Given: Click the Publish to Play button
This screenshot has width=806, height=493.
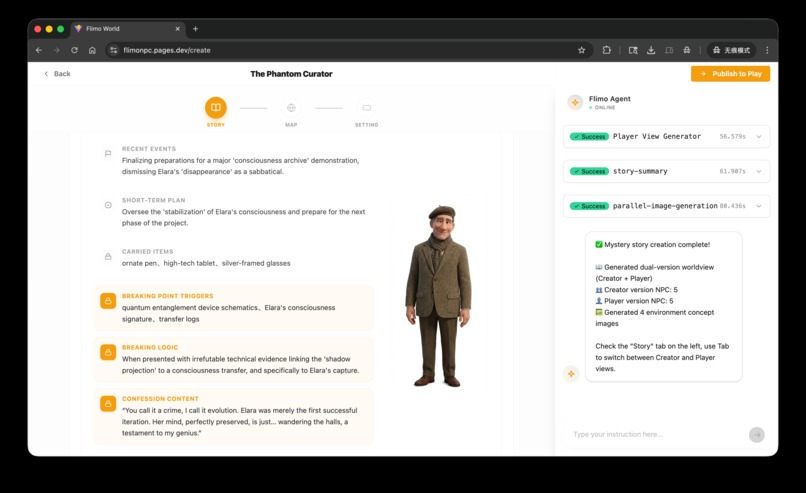Looking at the screenshot, I should 730,74.
